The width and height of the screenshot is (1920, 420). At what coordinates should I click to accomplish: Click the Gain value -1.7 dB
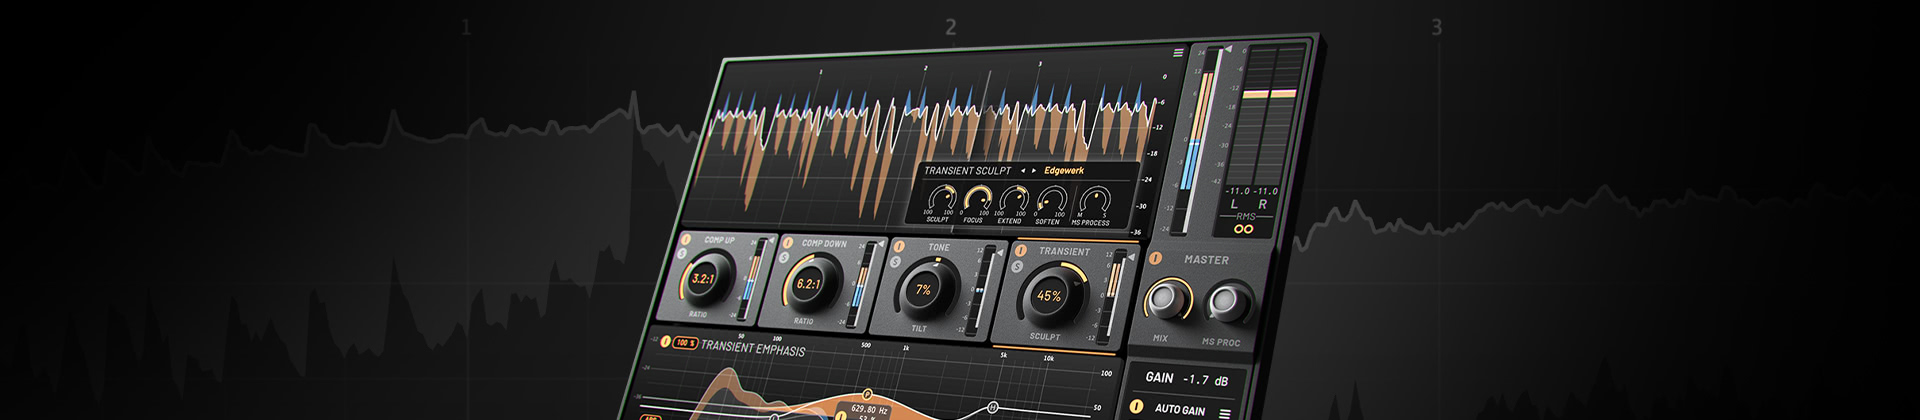click(1206, 380)
